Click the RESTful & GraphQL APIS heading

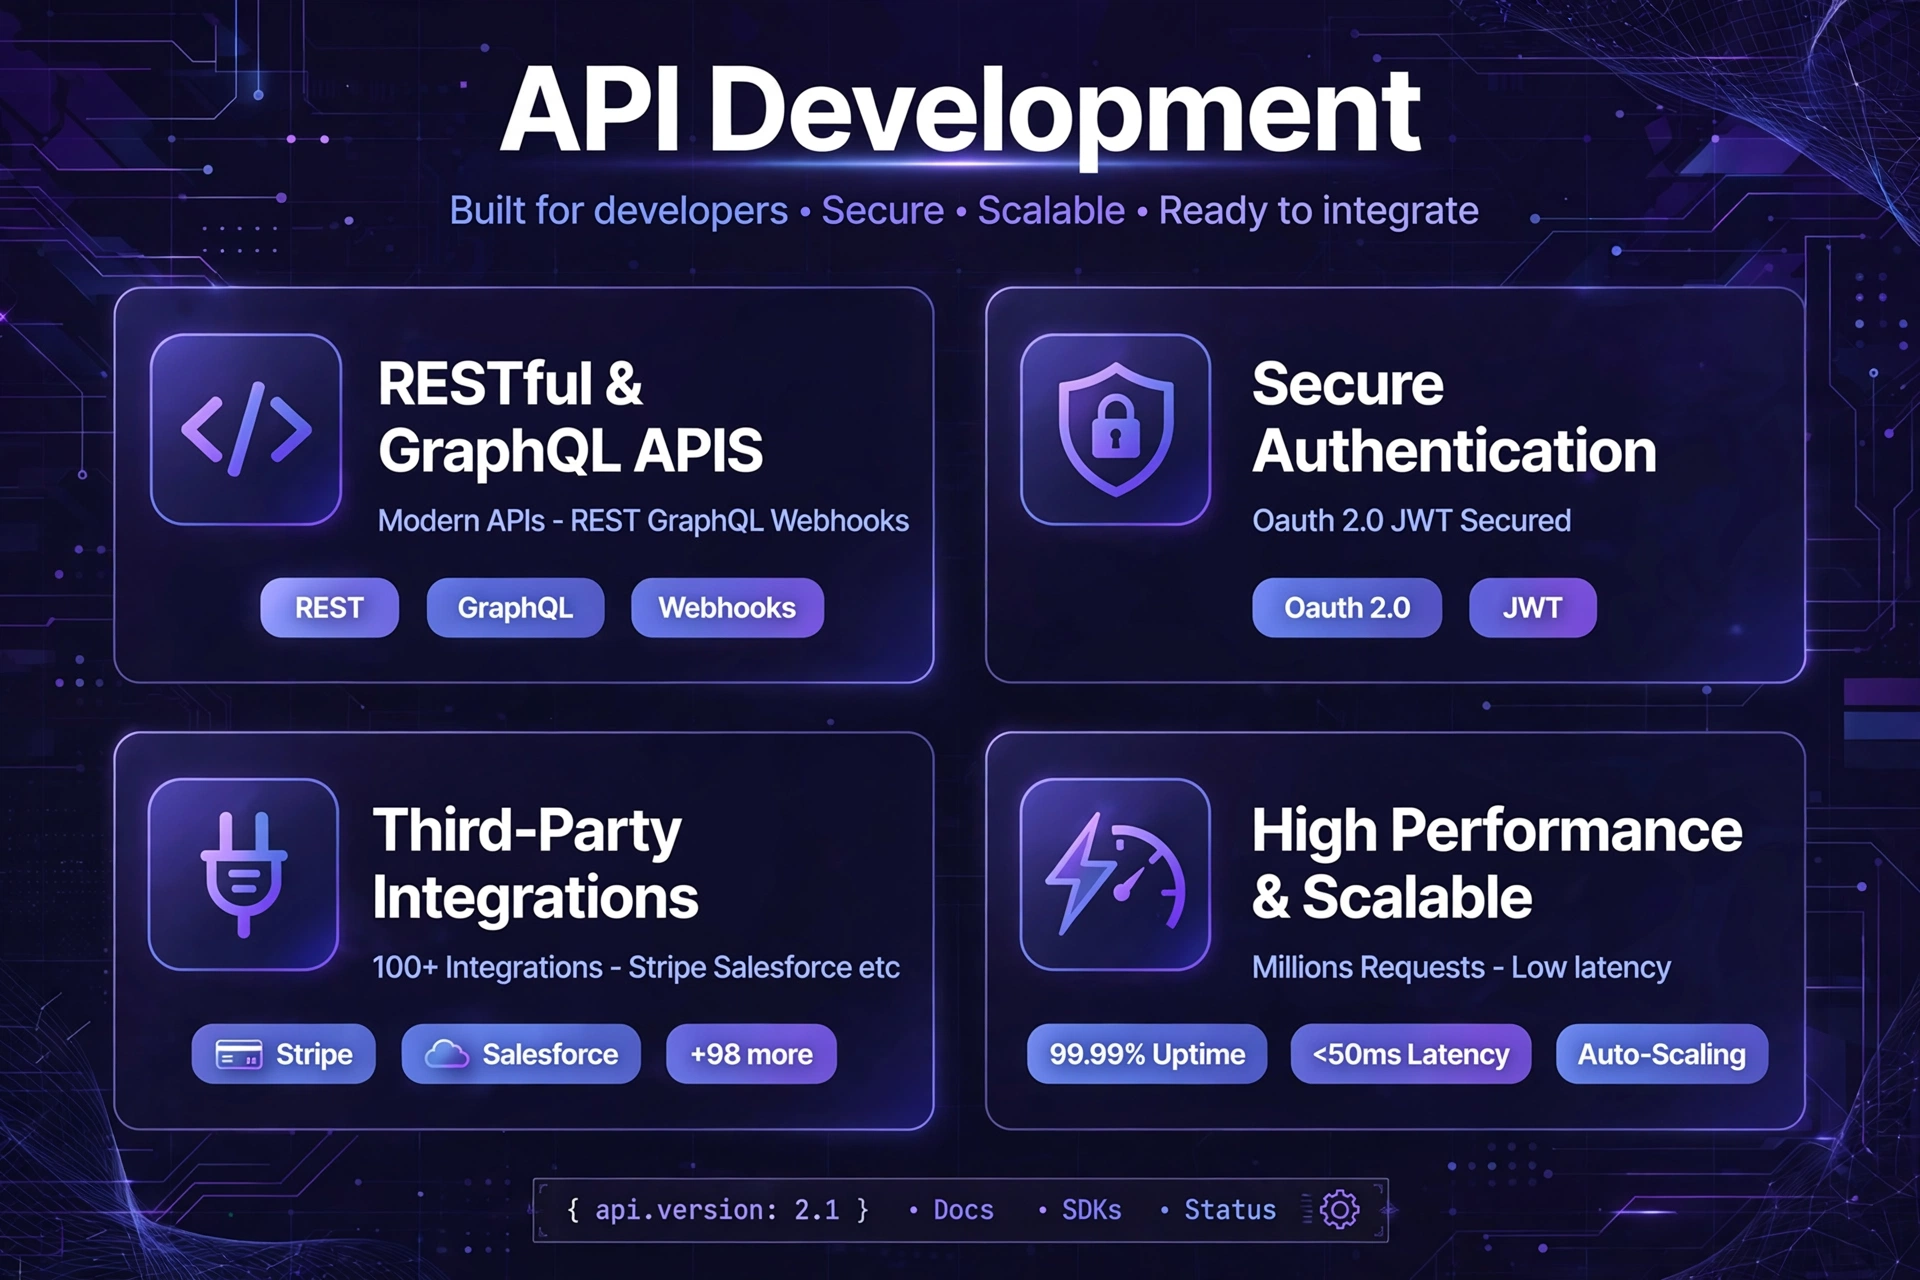click(570, 417)
